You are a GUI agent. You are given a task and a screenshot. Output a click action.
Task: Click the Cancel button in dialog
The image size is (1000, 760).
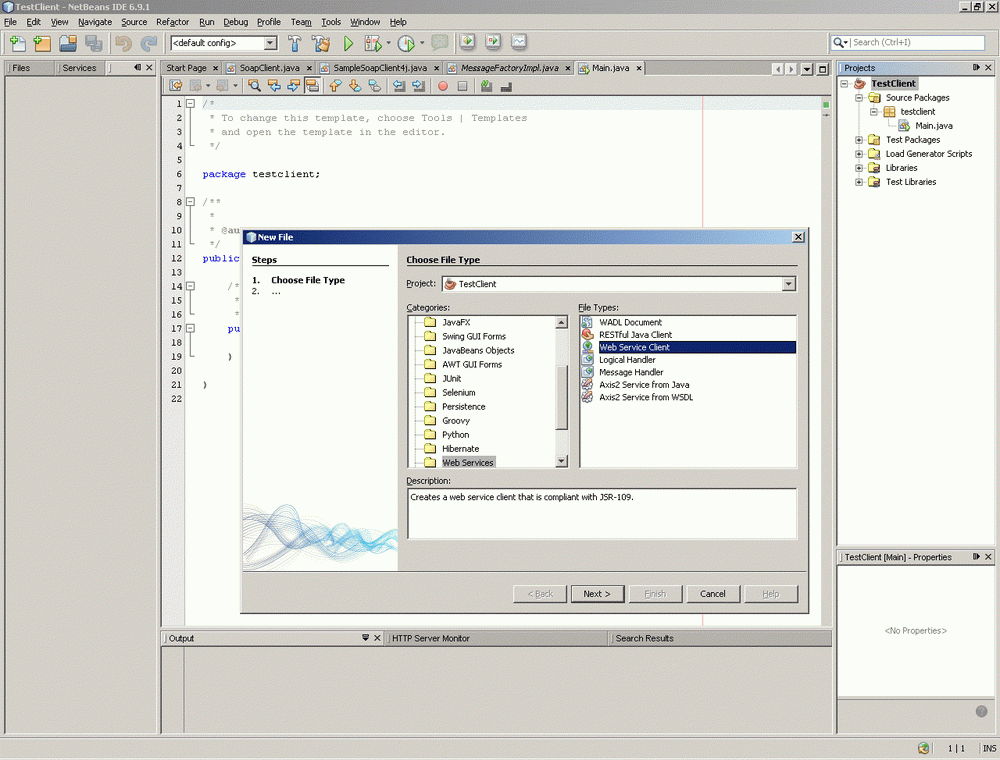coord(712,594)
